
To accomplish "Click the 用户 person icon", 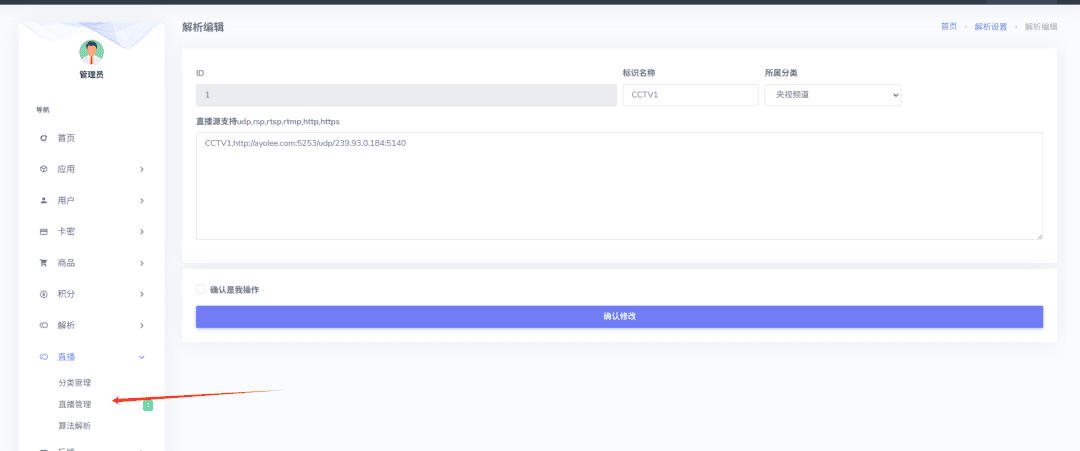I will (43, 200).
